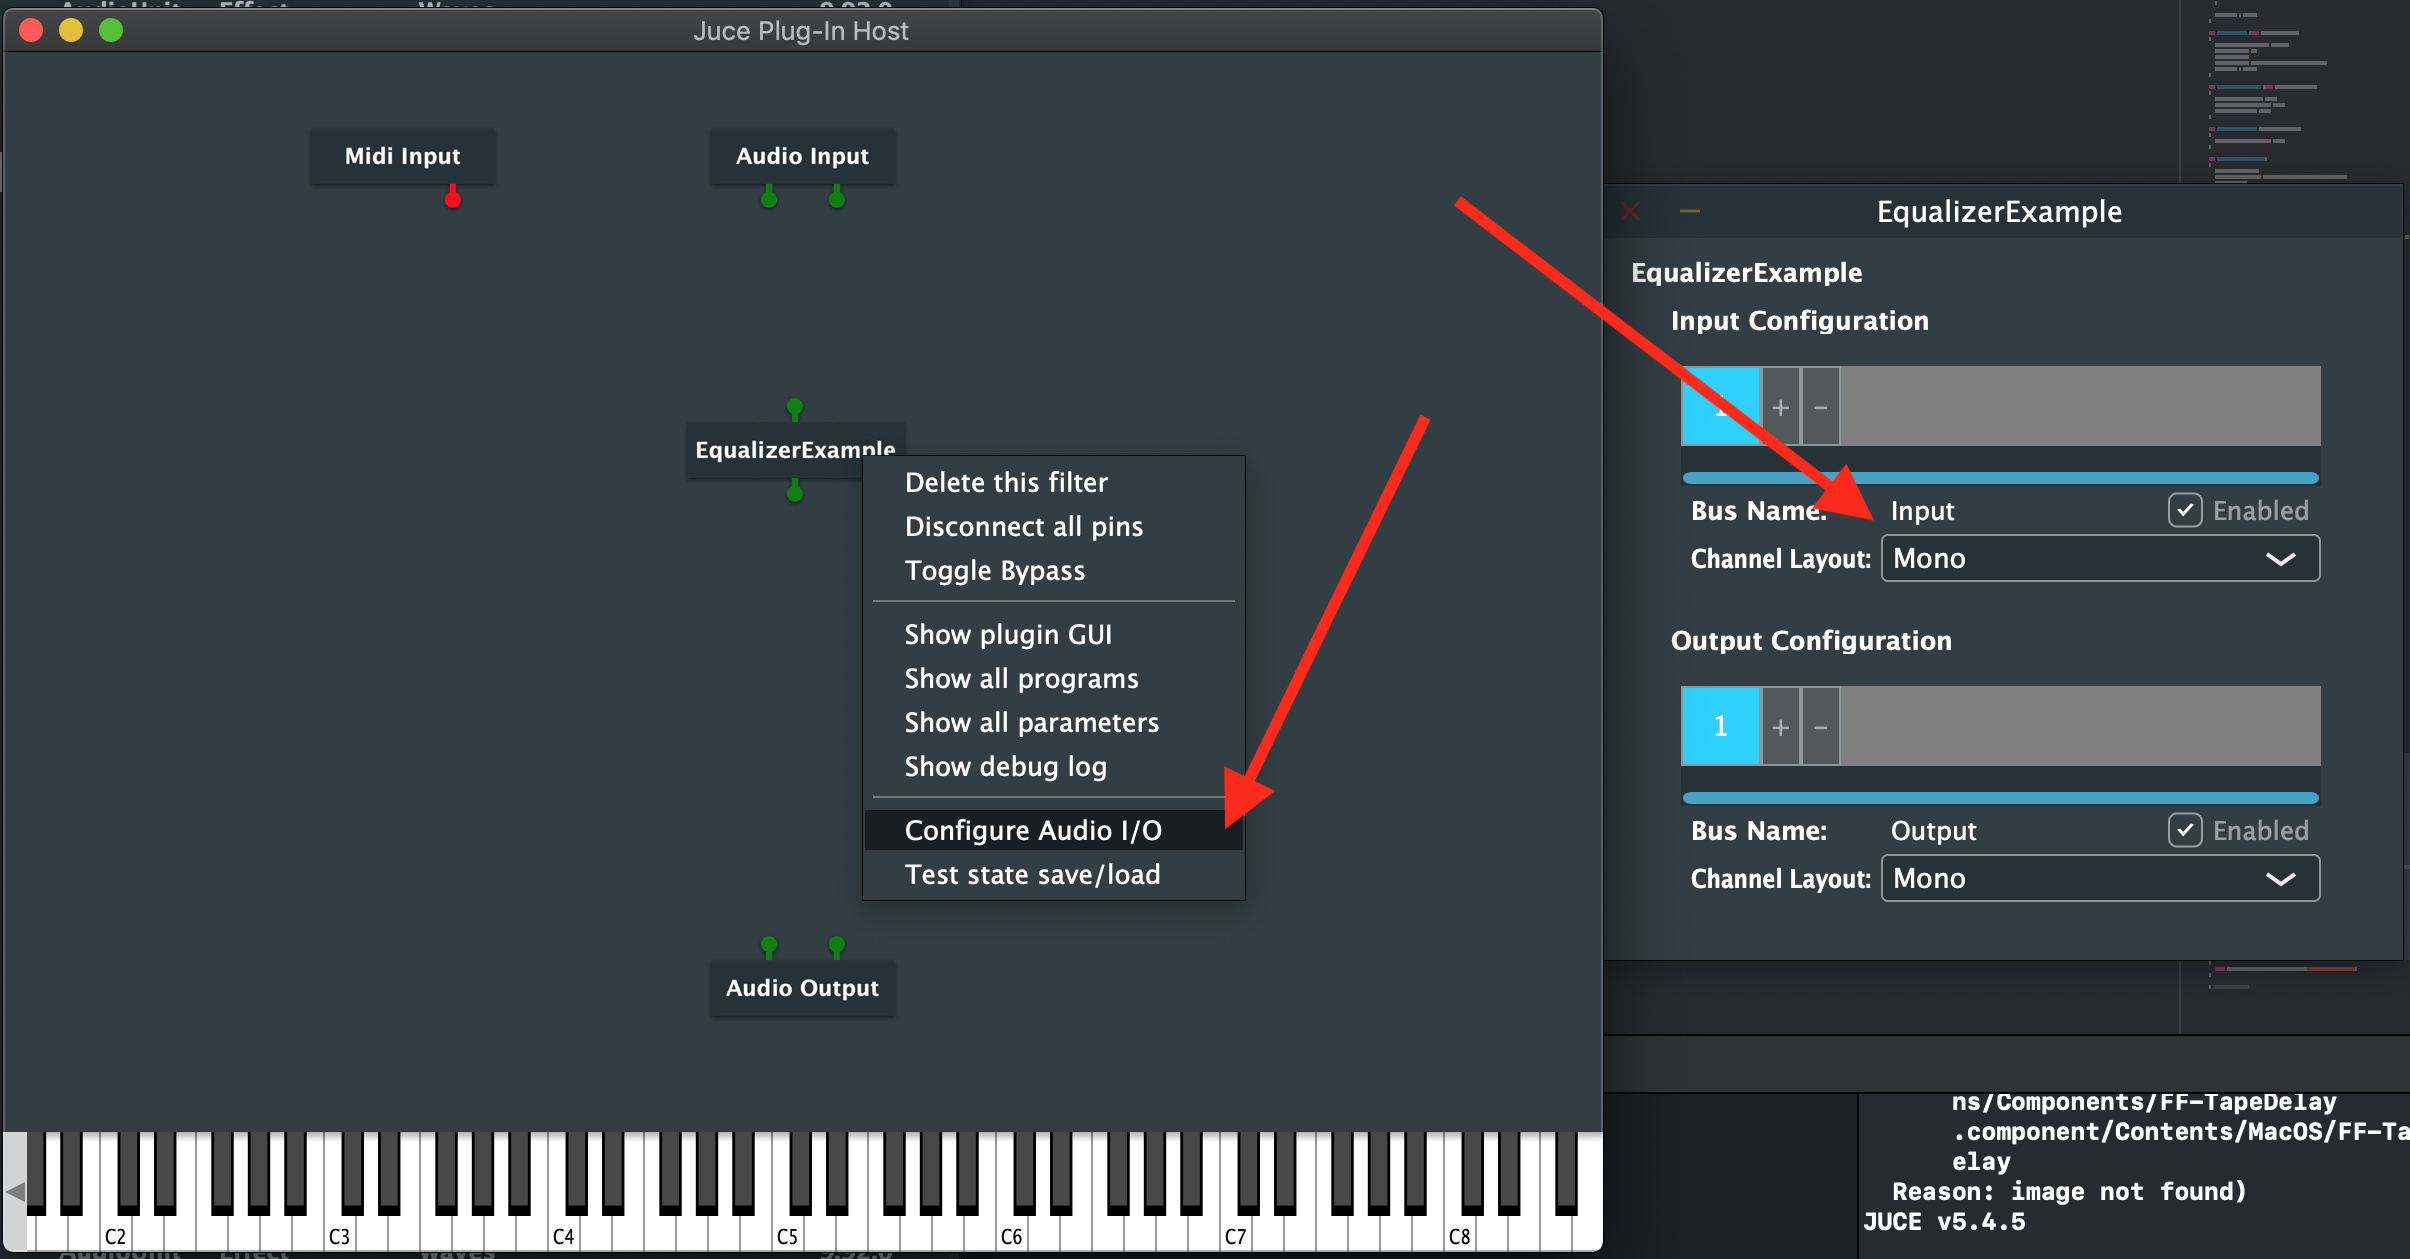Click the right Audio Output input pin
The height and width of the screenshot is (1259, 2410).
tap(837, 945)
